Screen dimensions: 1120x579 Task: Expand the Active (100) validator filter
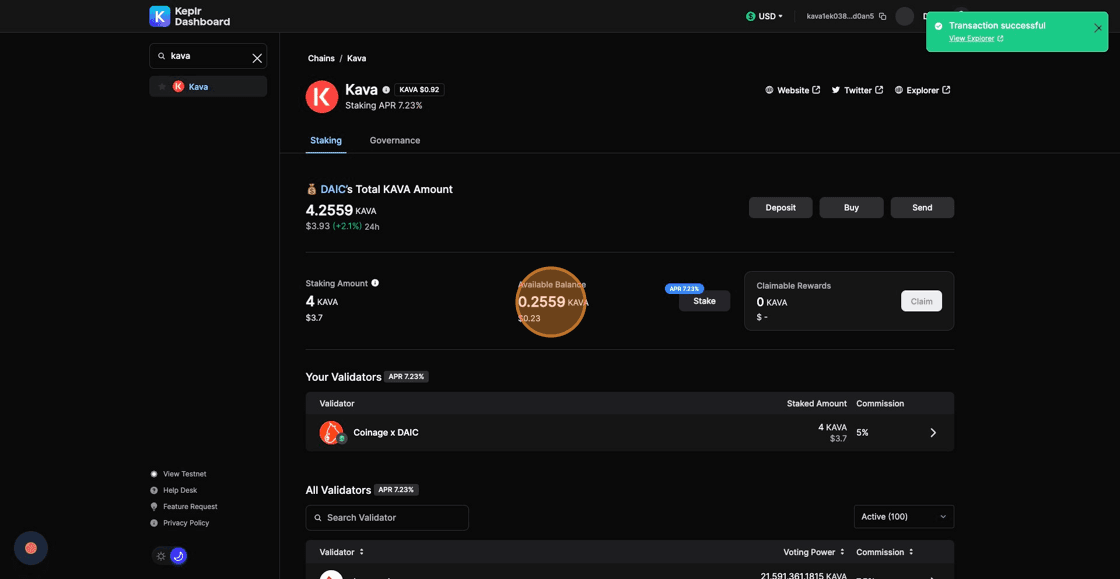[903, 517]
